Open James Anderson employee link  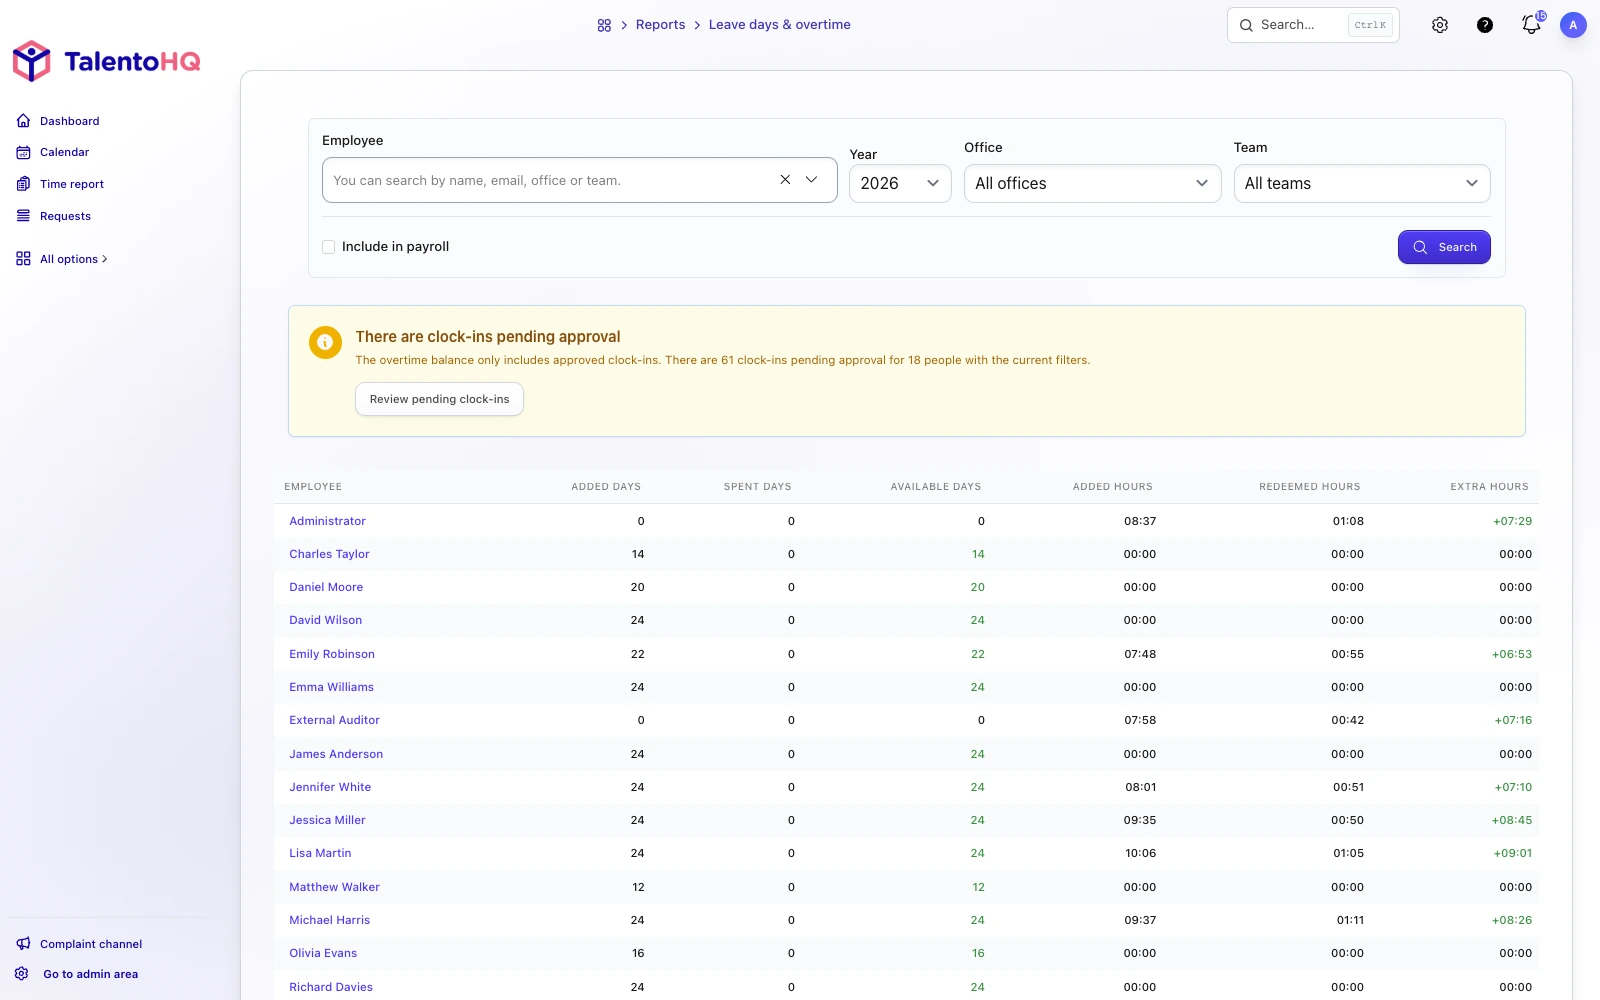click(336, 754)
